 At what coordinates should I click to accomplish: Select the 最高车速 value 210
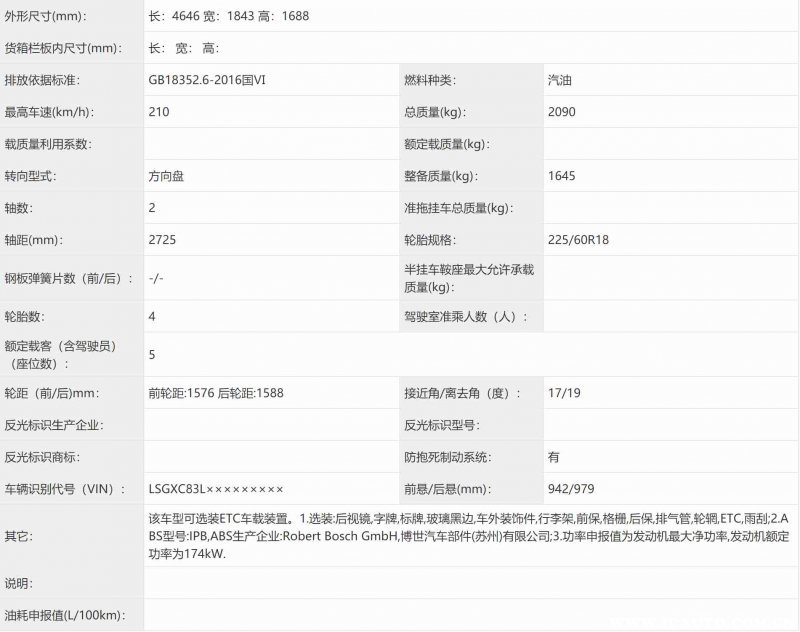click(x=158, y=112)
